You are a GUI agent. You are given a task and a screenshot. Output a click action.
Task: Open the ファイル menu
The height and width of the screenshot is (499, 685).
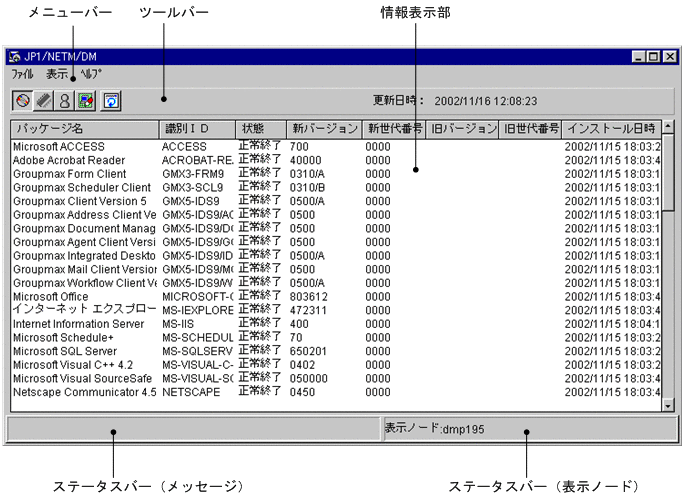tap(22, 74)
